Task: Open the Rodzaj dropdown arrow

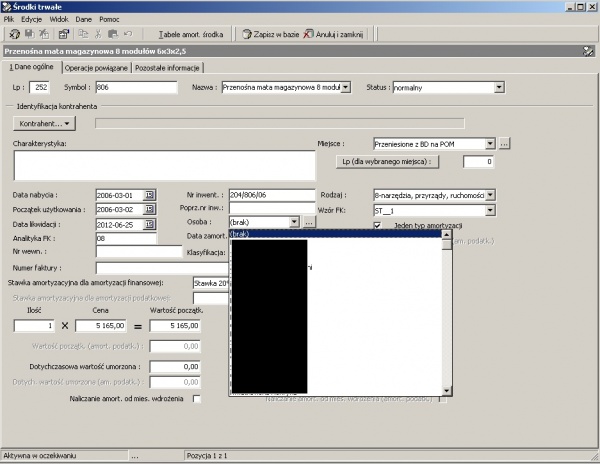Action: 490,195
